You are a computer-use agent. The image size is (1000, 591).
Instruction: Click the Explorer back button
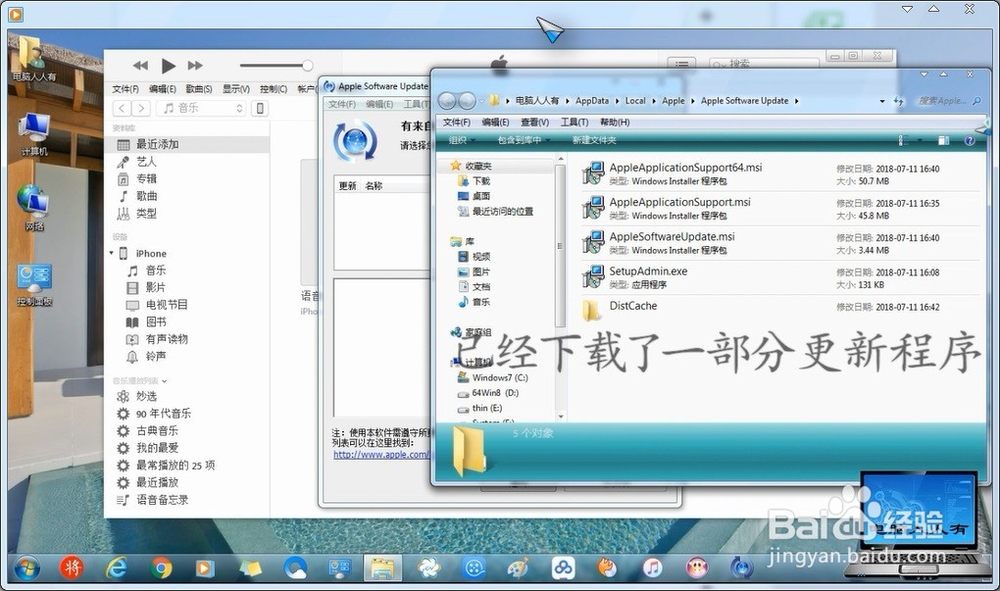tap(448, 101)
